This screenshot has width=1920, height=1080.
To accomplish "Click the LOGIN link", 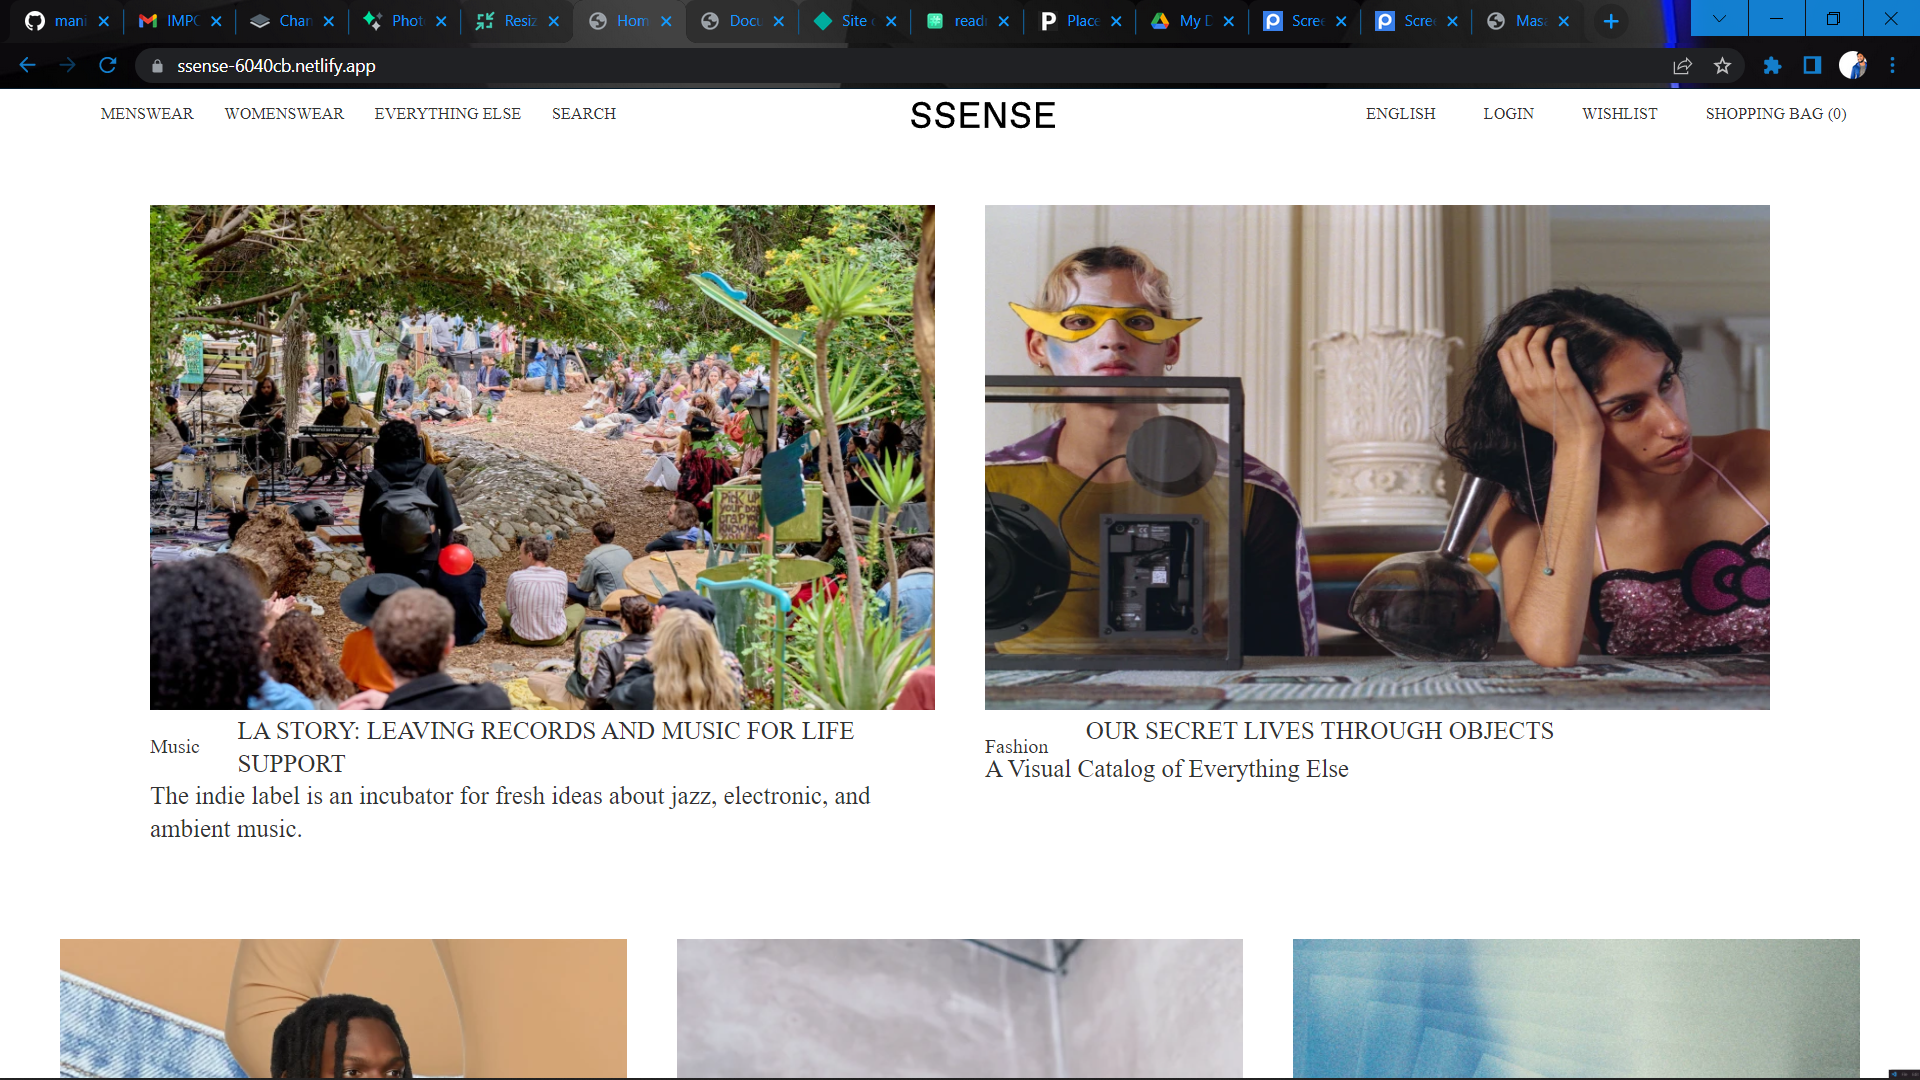I will [x=1508, y=114].
